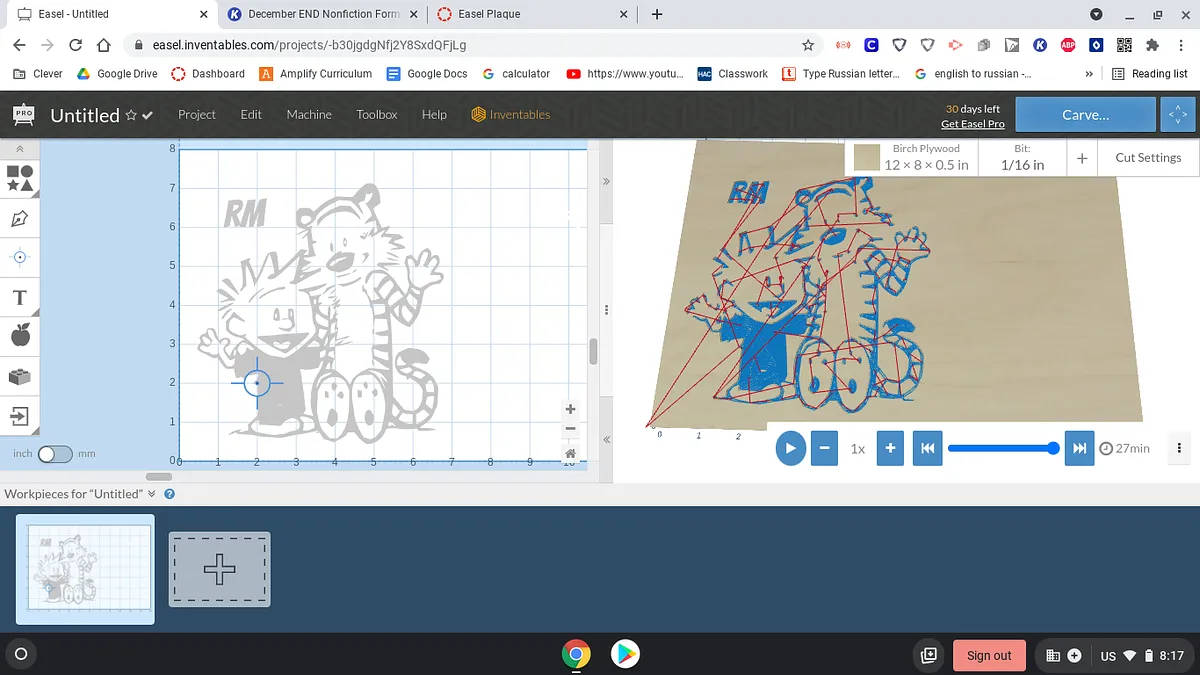Open the 1/16 in bit selector
Image resolution: width=1200 pixels, height=675 pixels.
tap(1022, 157)
